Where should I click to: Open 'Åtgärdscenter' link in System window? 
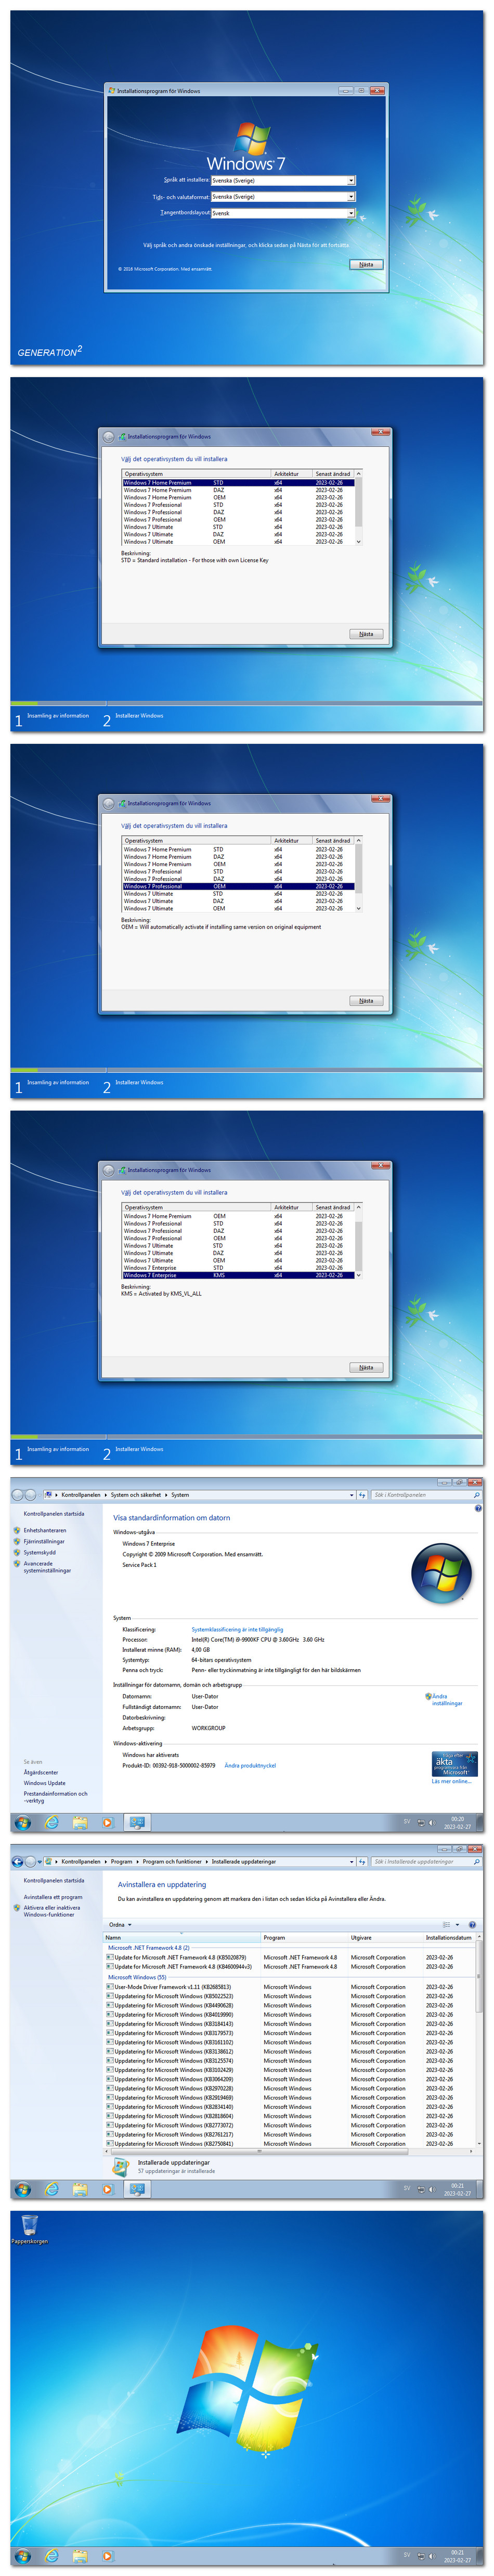coord(41,1772)
